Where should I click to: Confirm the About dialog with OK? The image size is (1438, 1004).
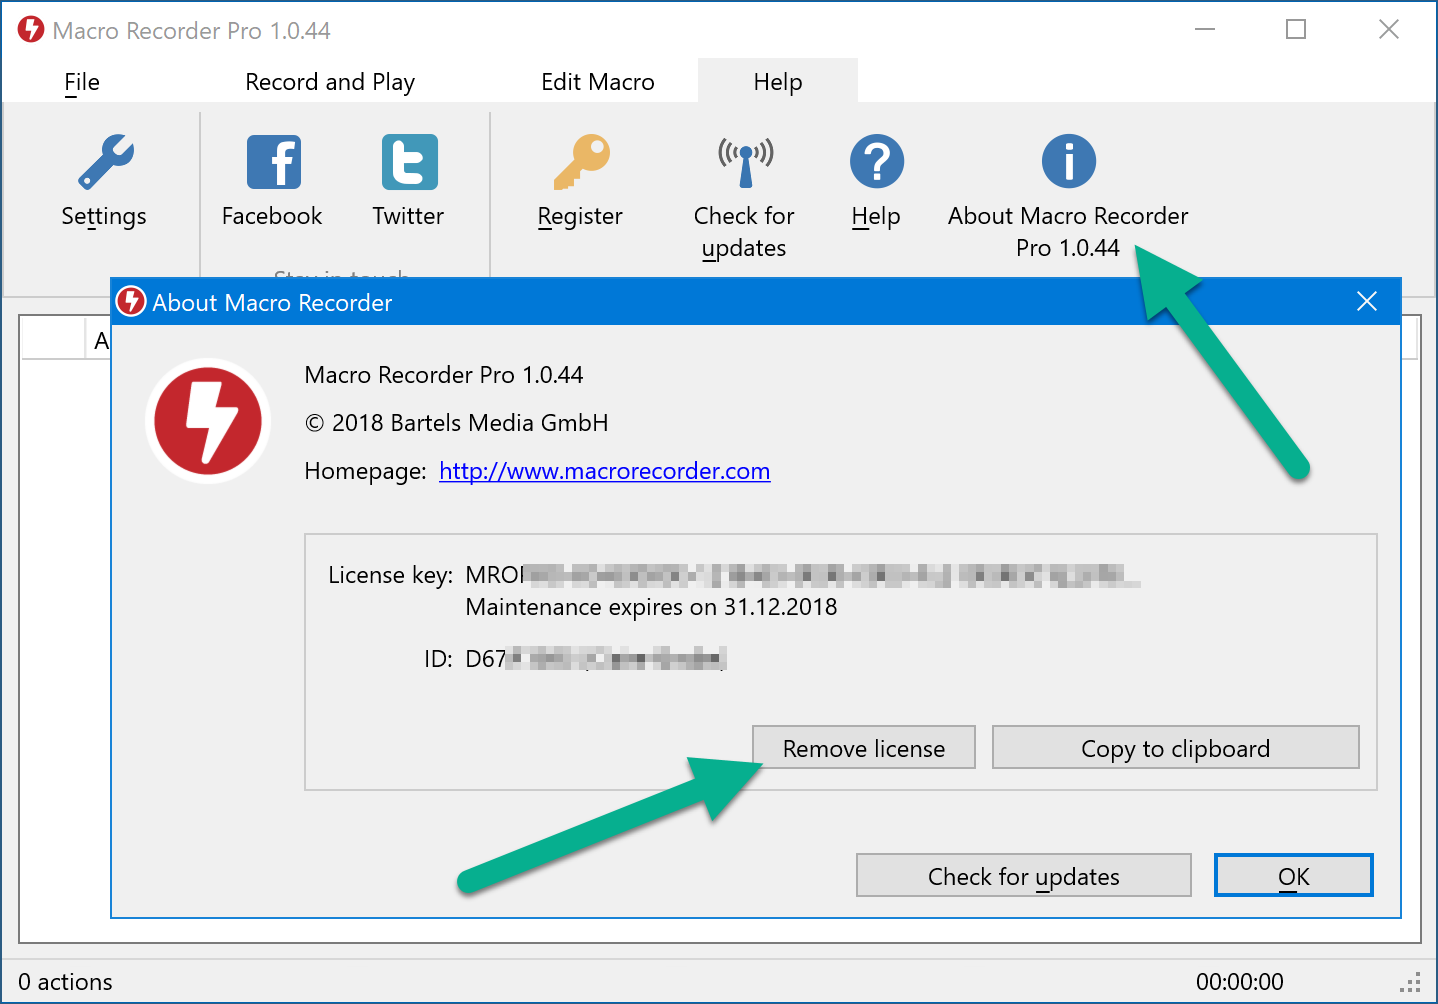(x=1293, y=876)
